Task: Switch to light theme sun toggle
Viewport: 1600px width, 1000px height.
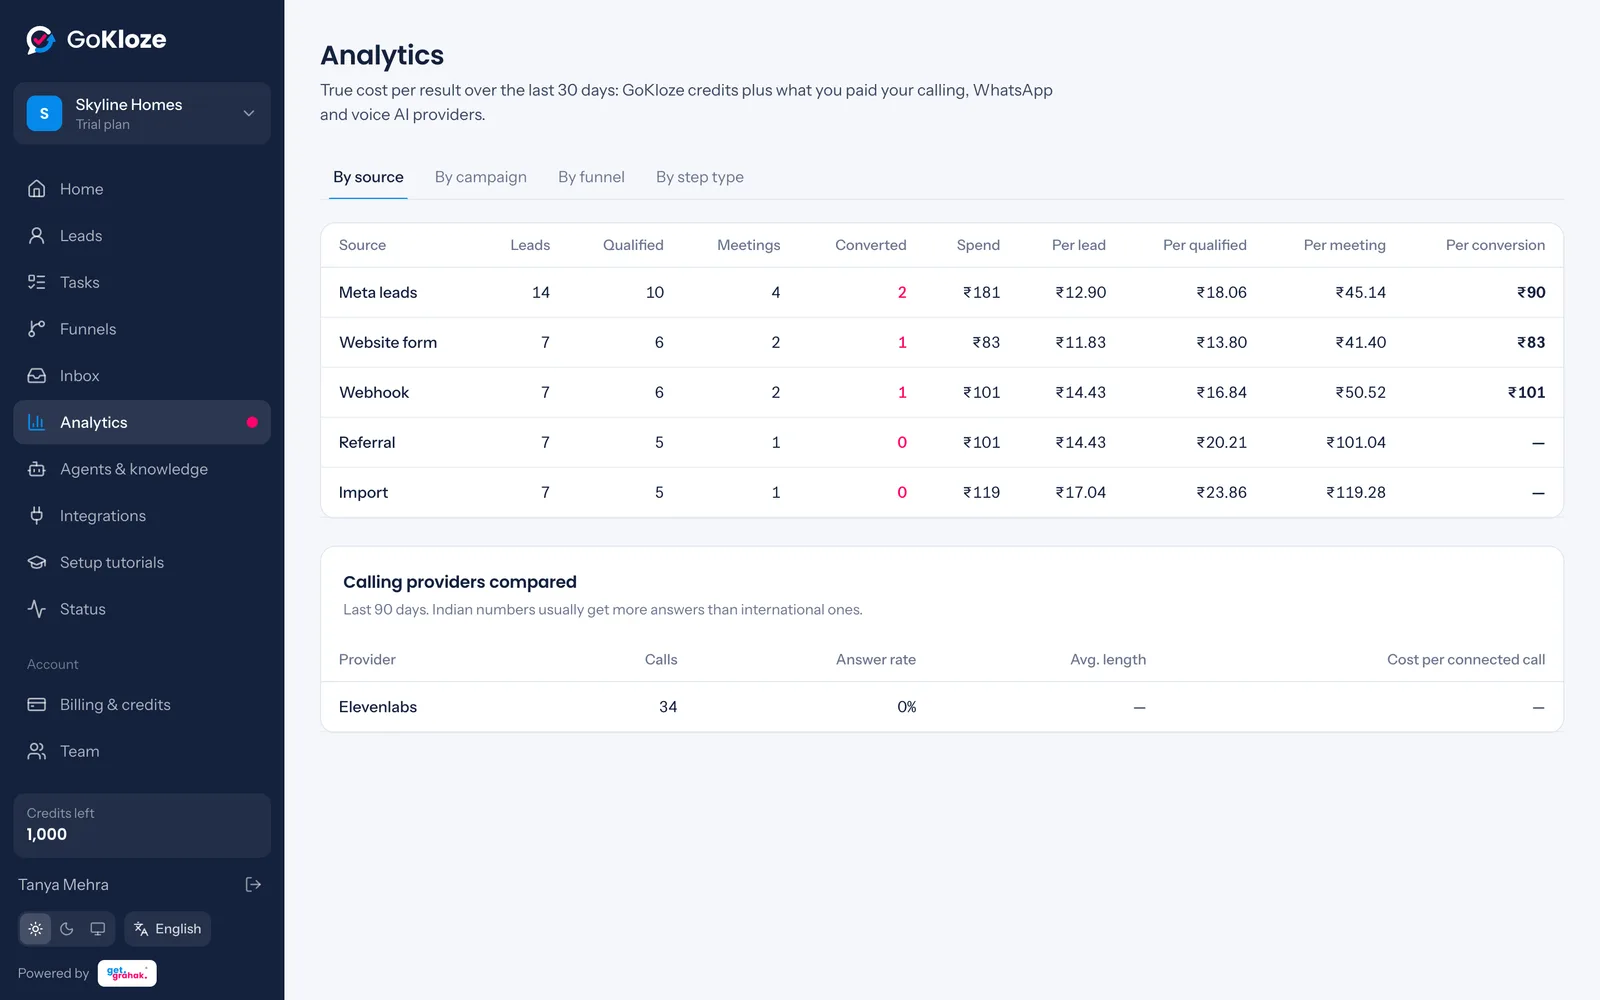Action: click(36, 929)
